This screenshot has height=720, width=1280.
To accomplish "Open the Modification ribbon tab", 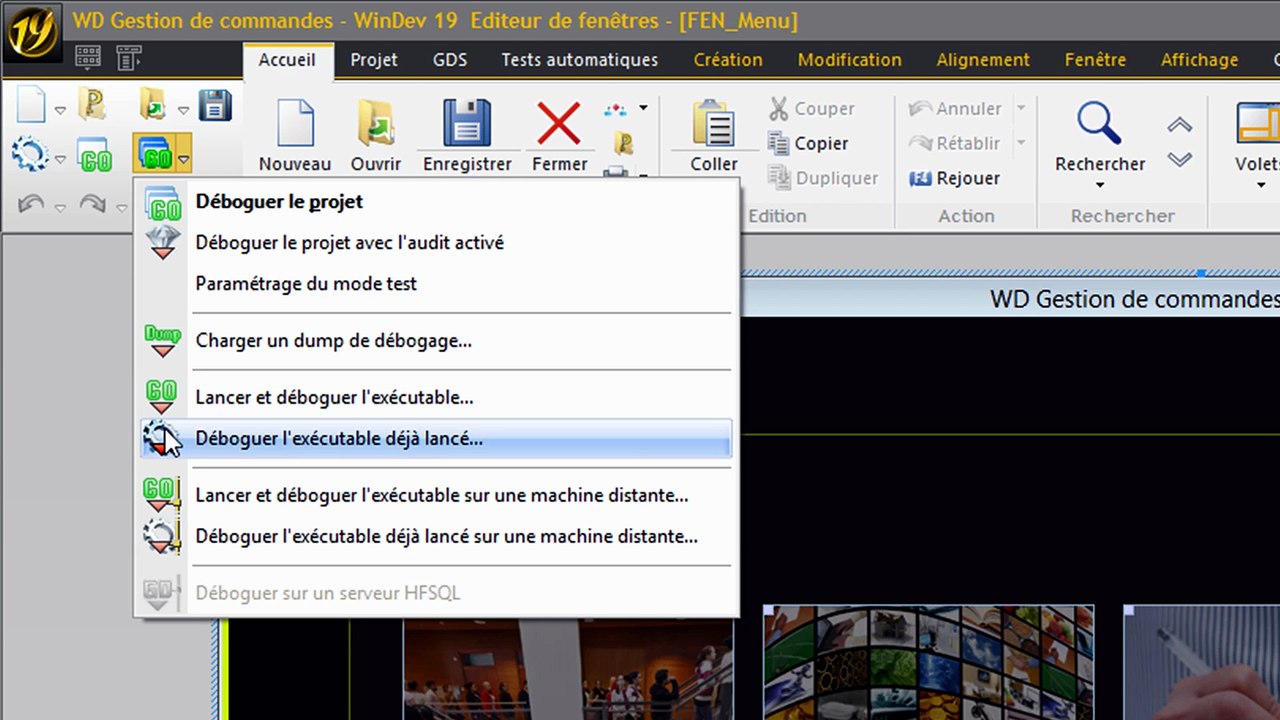I will pos(850,60).
